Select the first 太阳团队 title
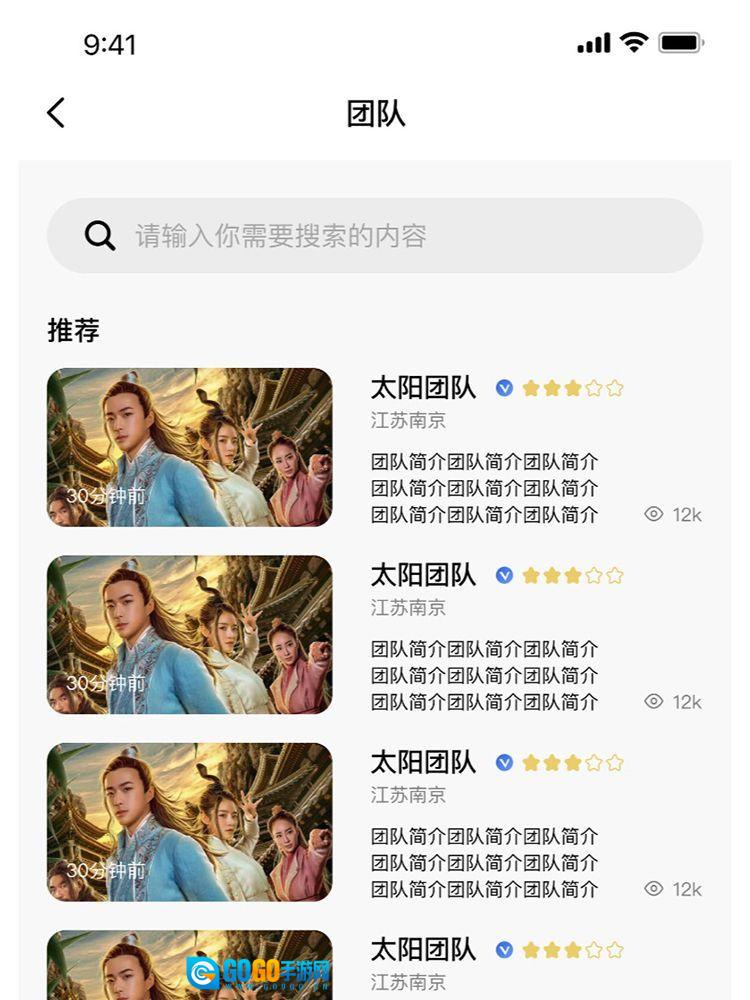750x1000 pixels. click(x=423, y=388)
